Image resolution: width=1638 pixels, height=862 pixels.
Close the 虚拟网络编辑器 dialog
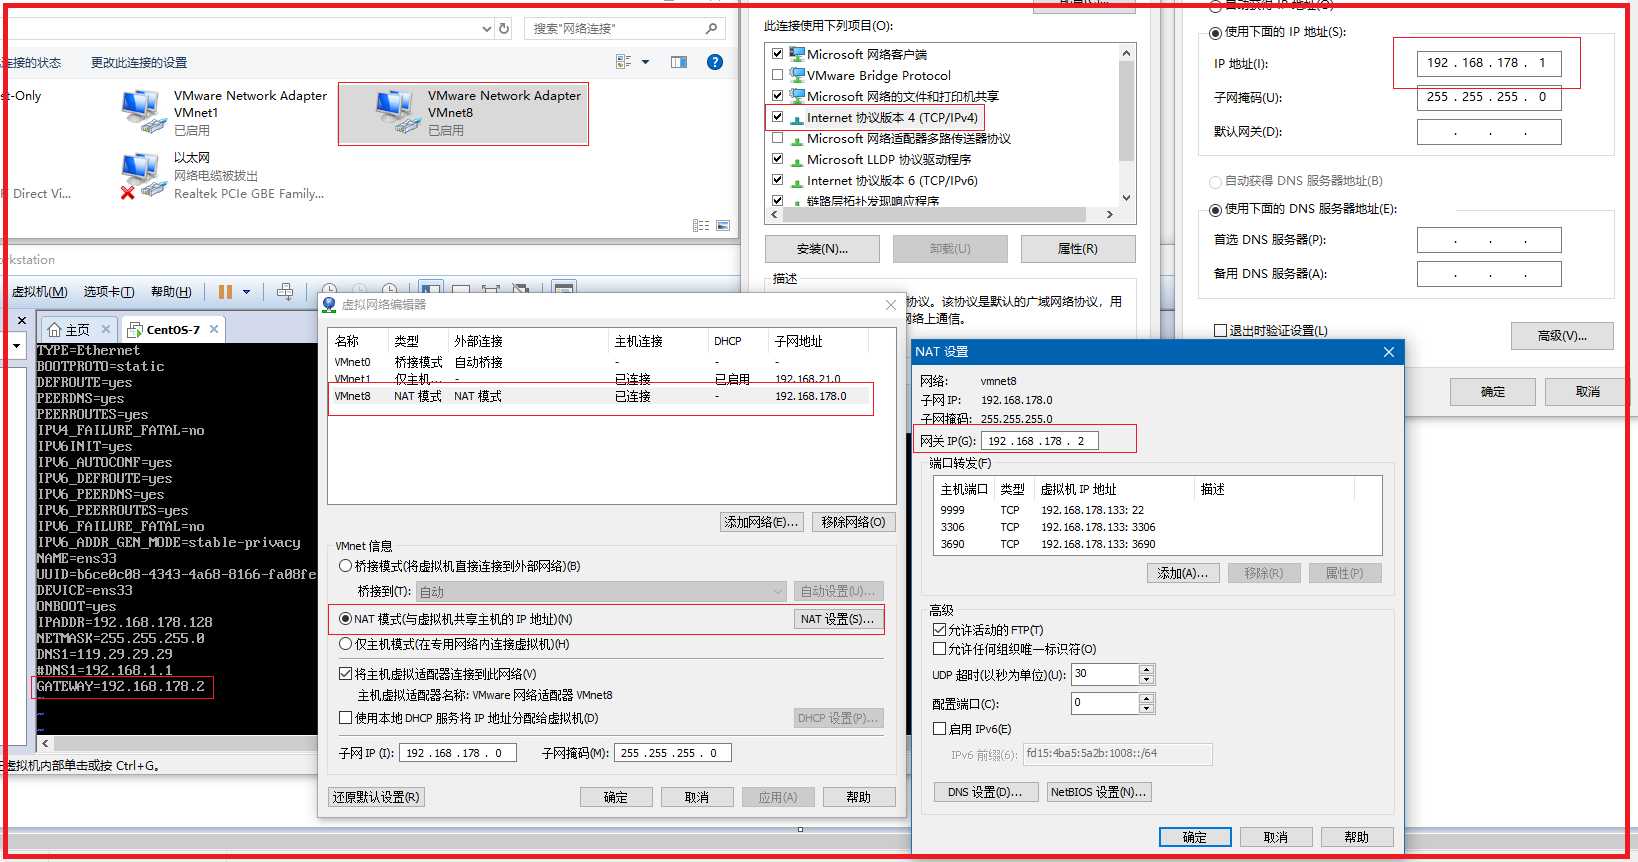(x=891, y=305)
